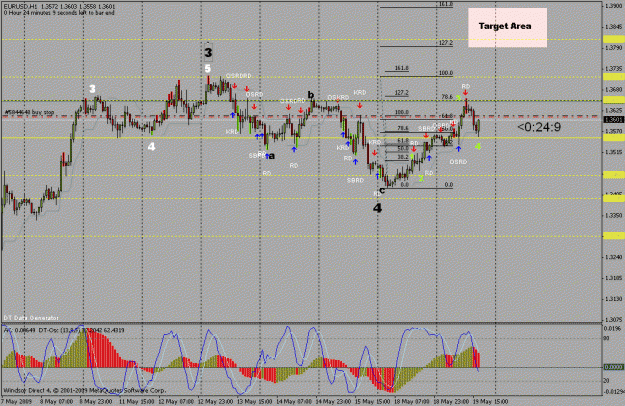The width and height of the screenshot is (625, 406).
Task: Click the <0:24:9 bar countdown text
Action: [539, 127]
